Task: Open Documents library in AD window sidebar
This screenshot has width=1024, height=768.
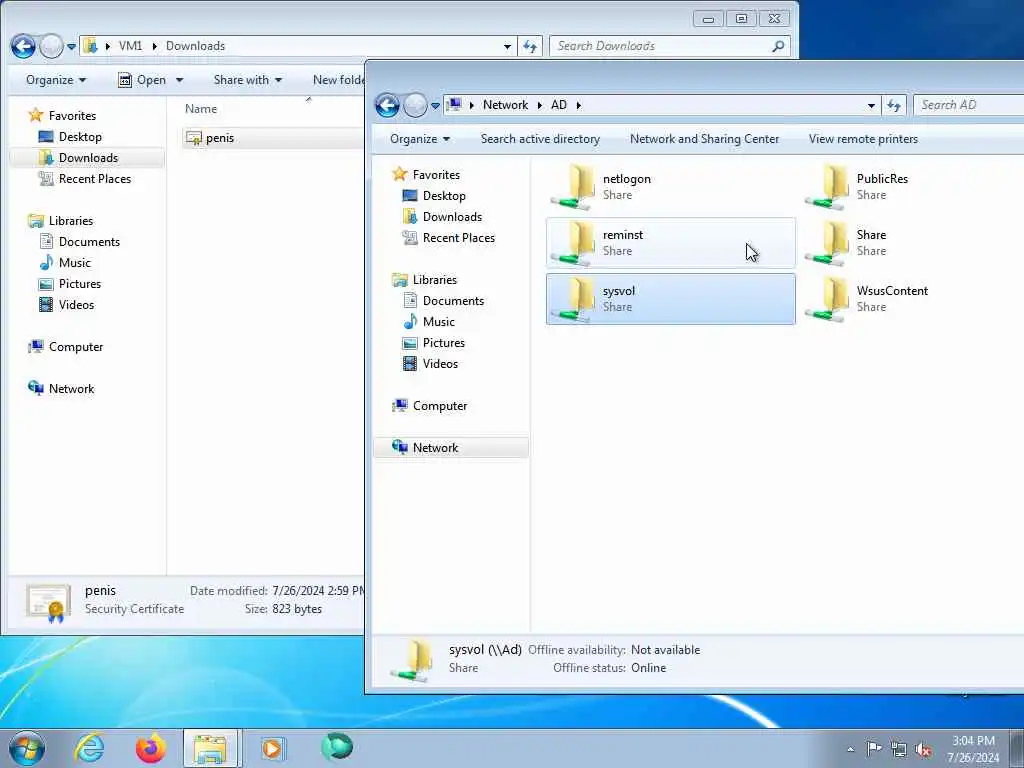Action: pyautogui.click(x=453, y=301)
